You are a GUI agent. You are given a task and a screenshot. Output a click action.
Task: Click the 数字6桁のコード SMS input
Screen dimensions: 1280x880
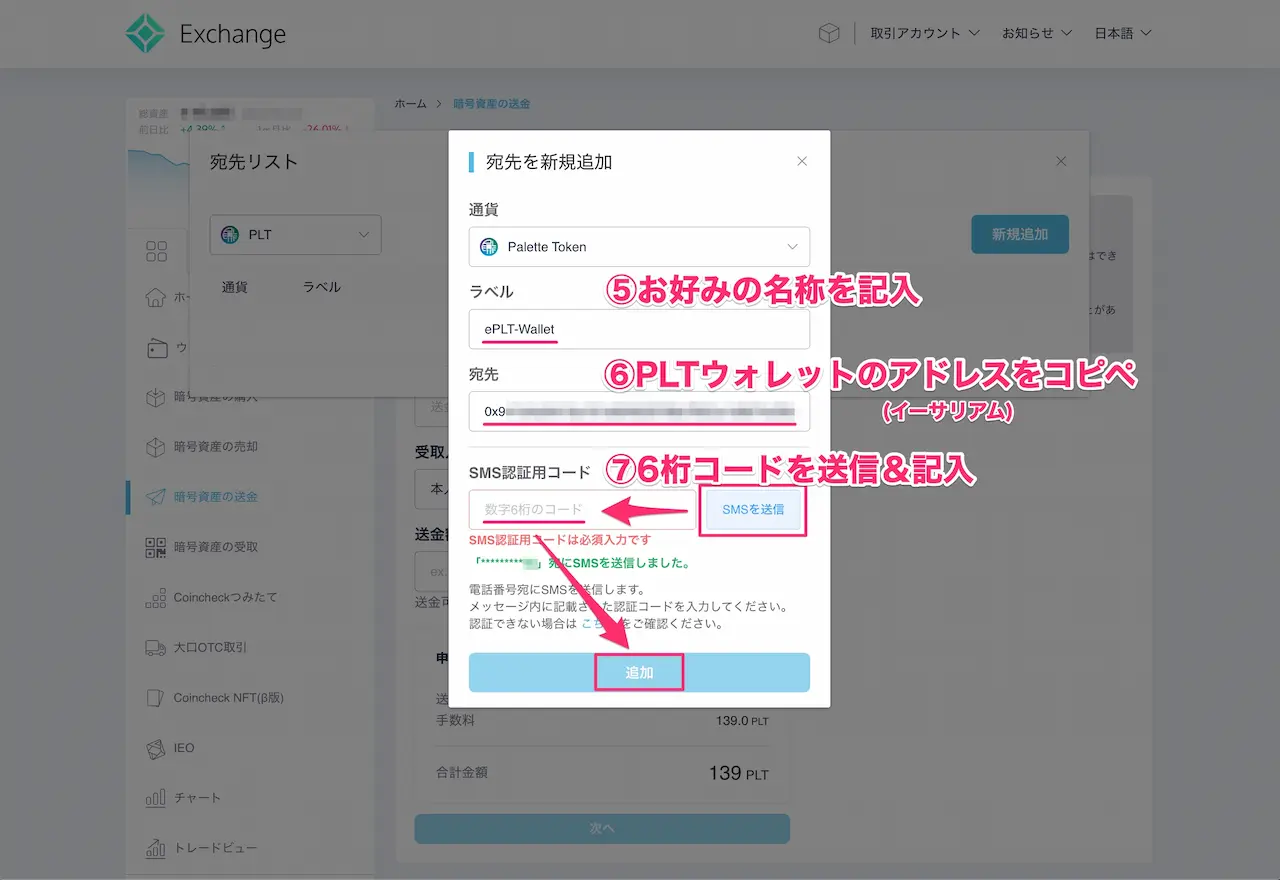pyautogui.click(x=582, y=510)
